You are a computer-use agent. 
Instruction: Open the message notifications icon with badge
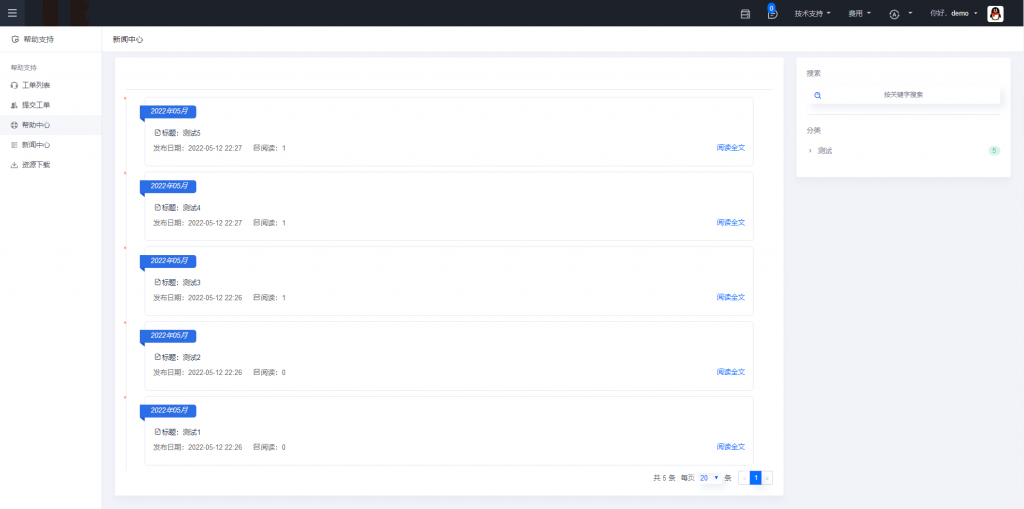(772, 14)
